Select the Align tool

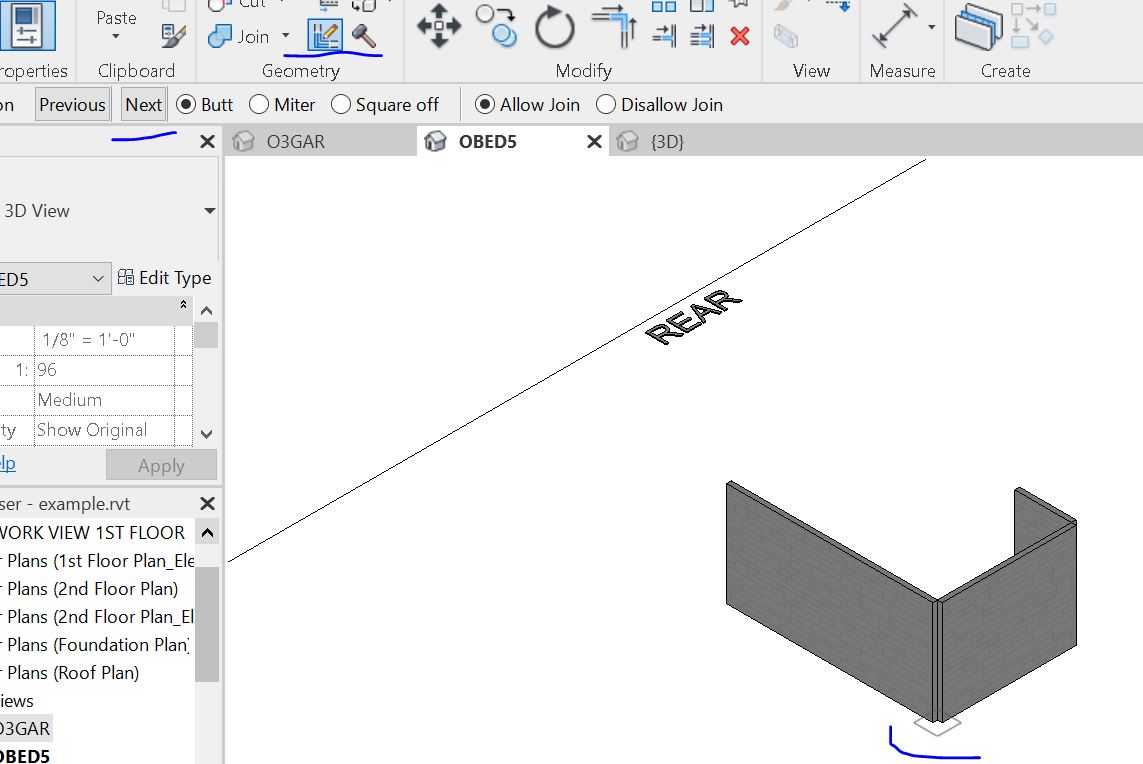point(614,28)
